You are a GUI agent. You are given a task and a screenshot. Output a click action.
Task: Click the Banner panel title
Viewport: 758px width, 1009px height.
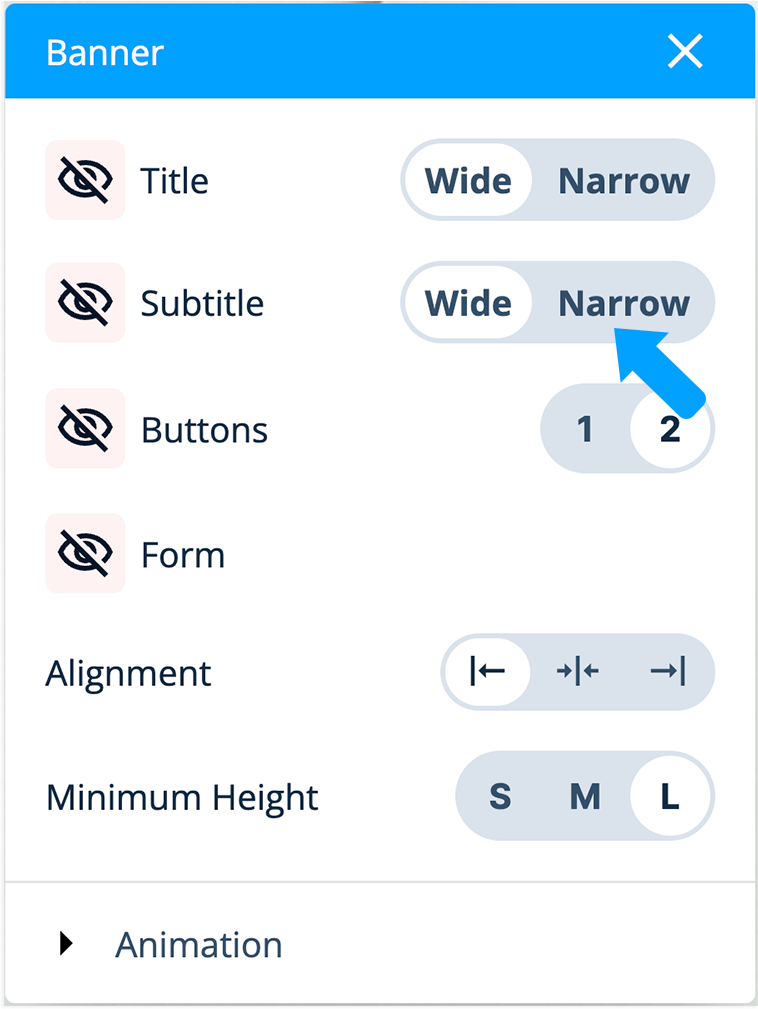[x=105, y=52]
